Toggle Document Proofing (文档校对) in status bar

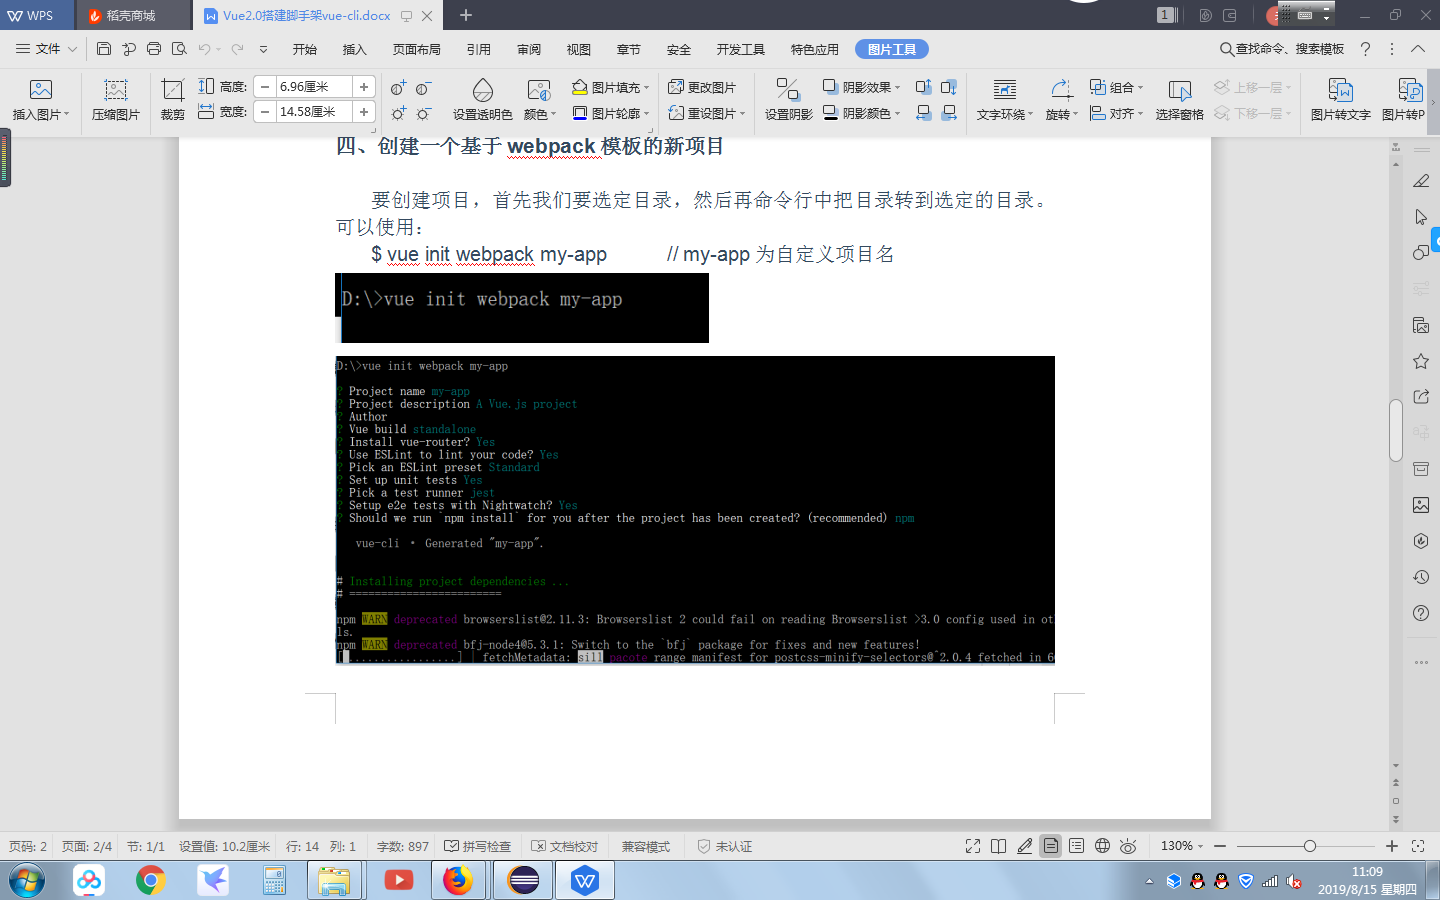pyautogui.click(x=564, y=846)
